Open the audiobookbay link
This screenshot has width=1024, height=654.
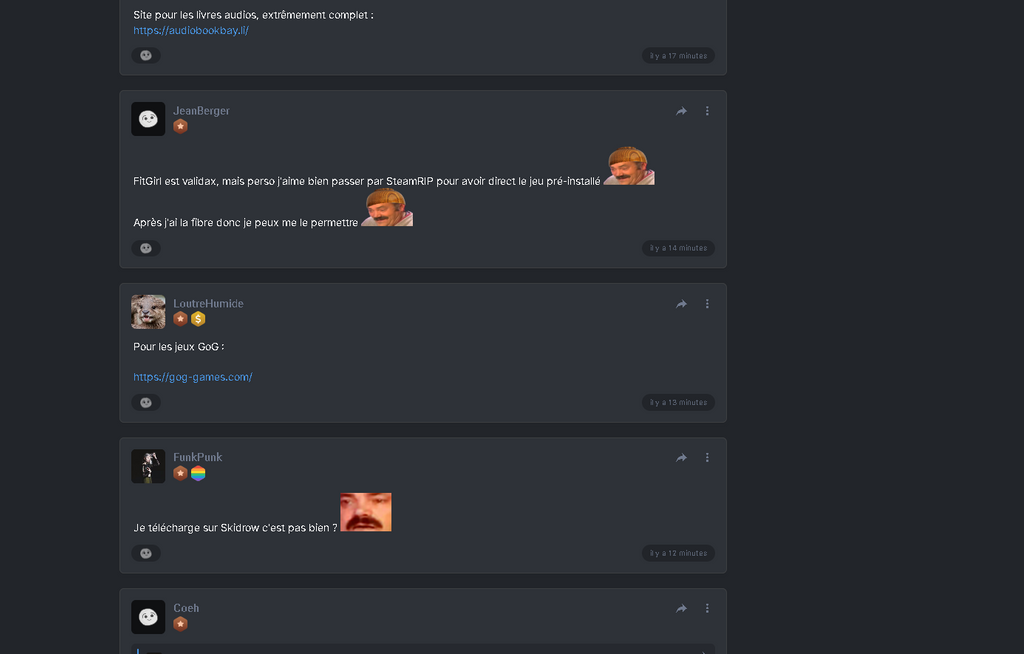(191, 30)
